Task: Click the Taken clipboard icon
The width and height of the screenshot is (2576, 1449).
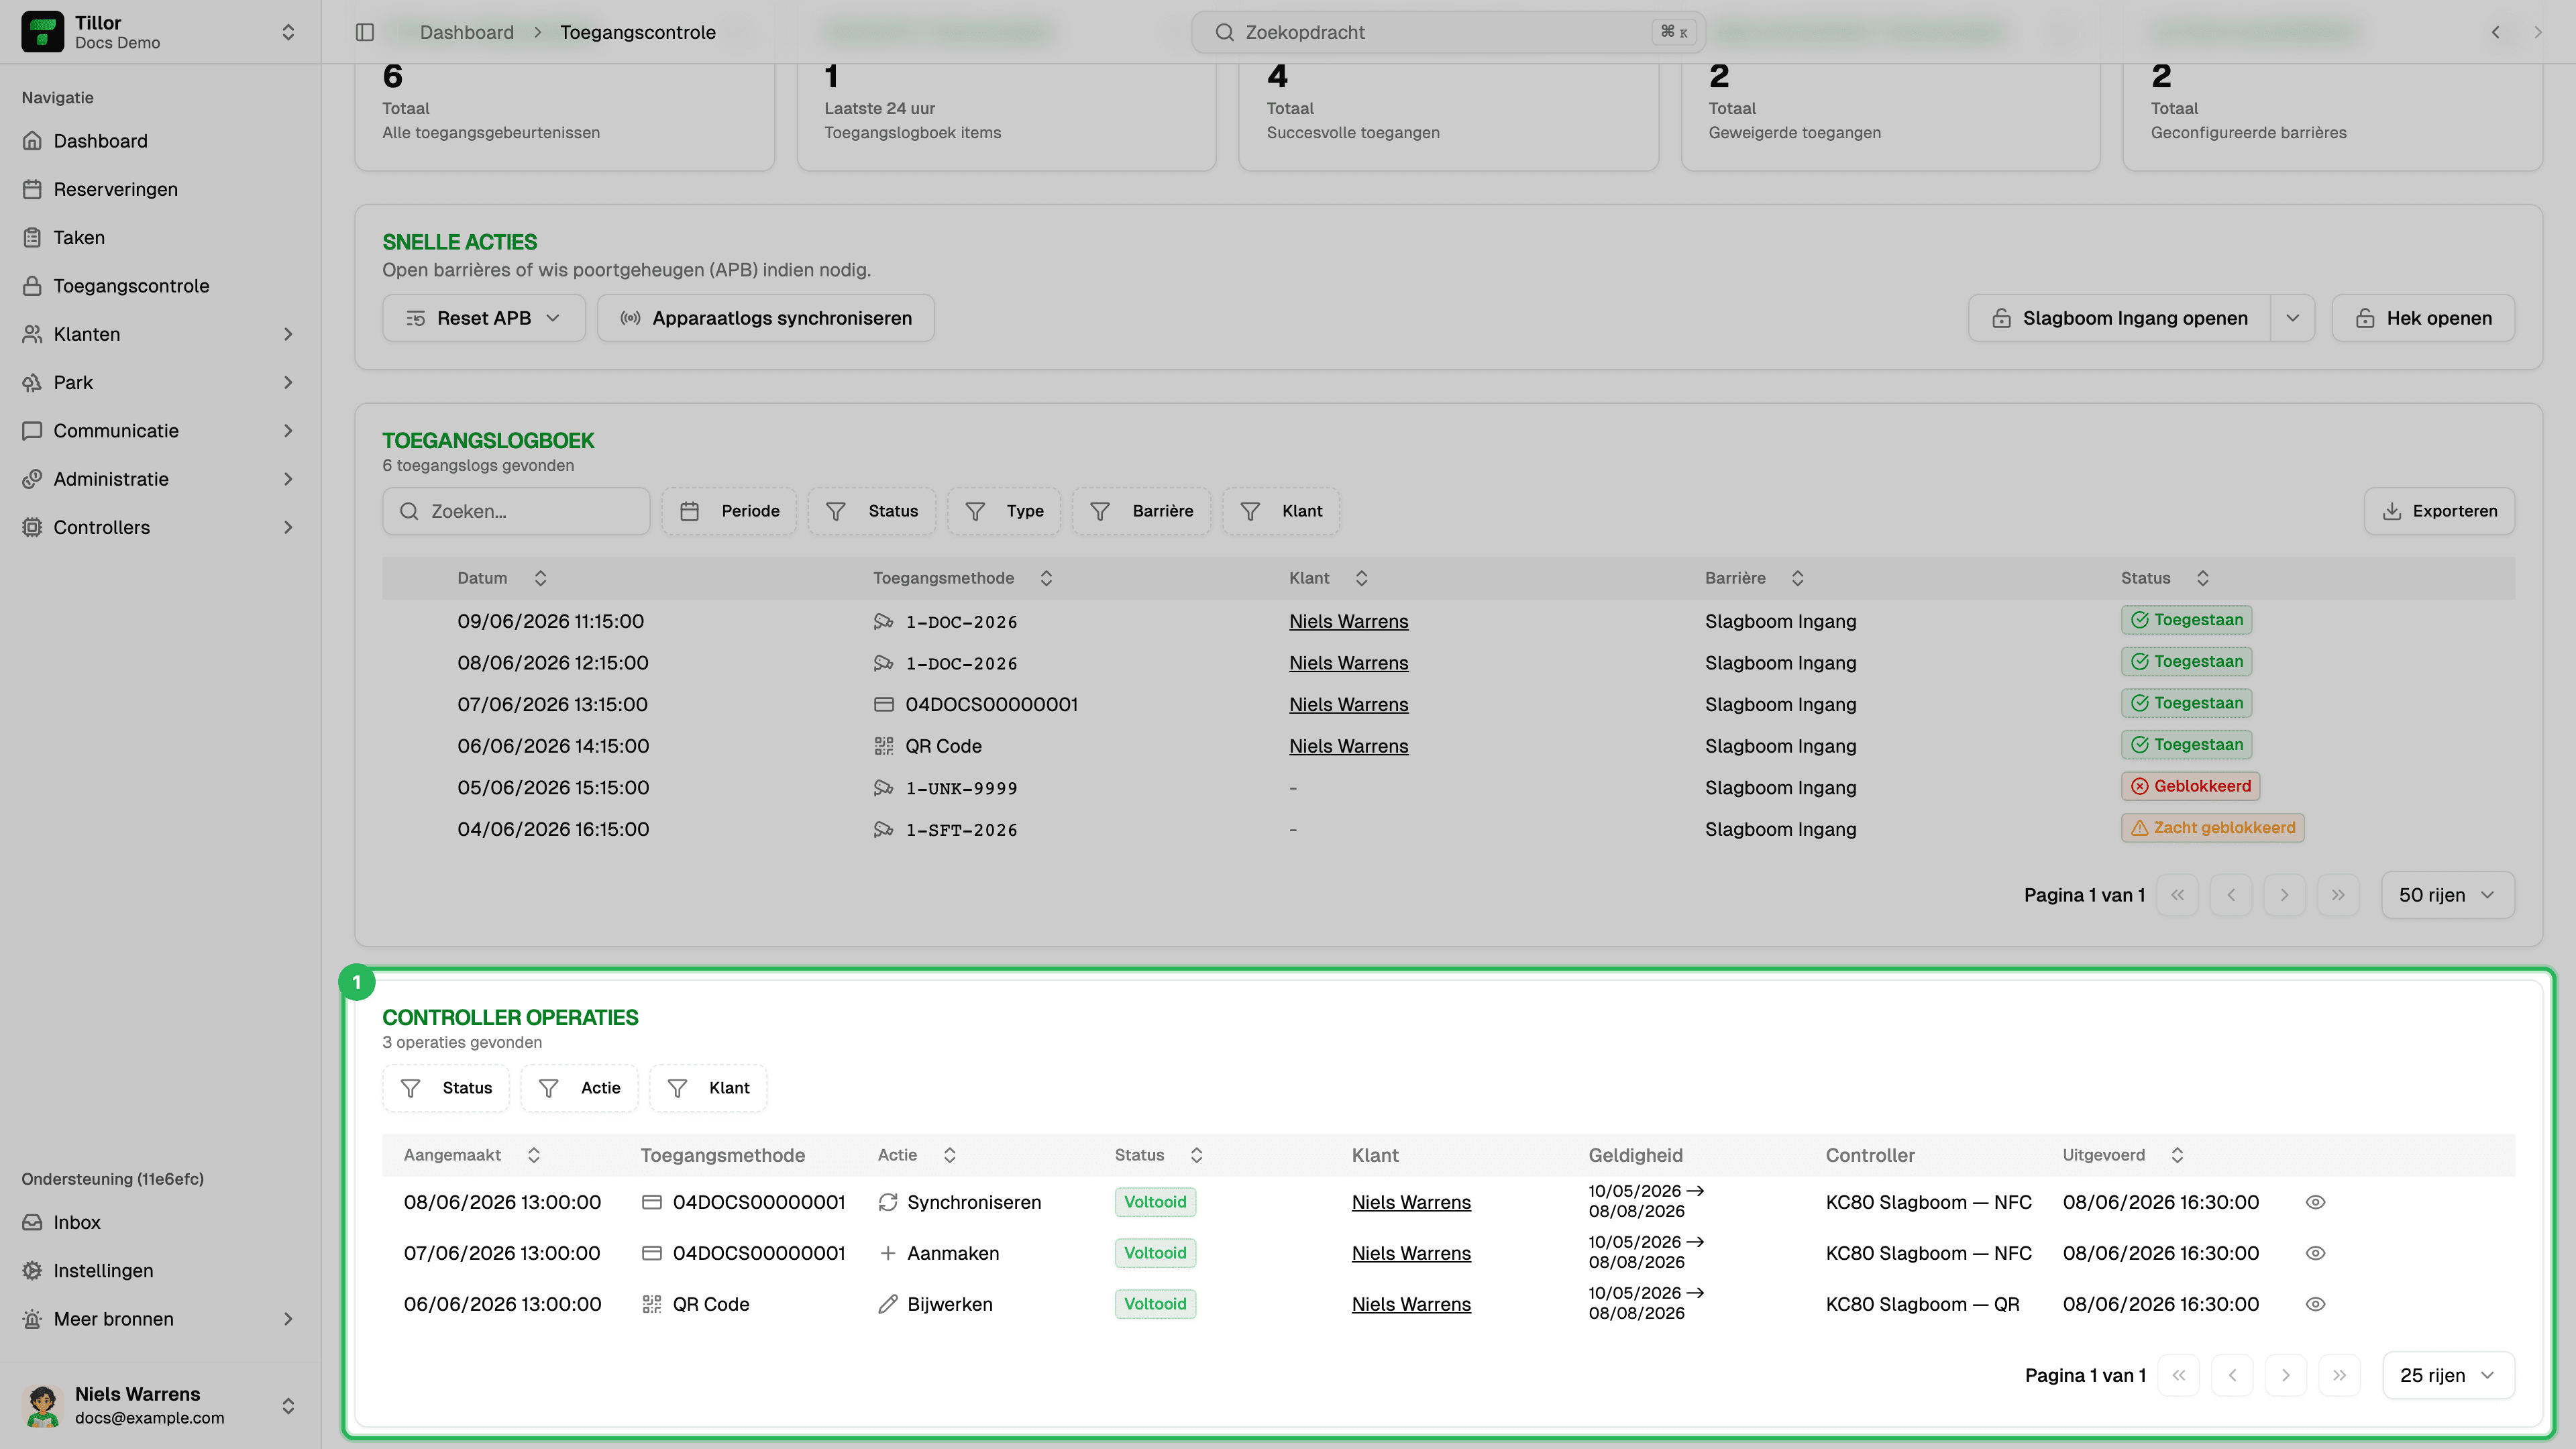Action: 32,238
